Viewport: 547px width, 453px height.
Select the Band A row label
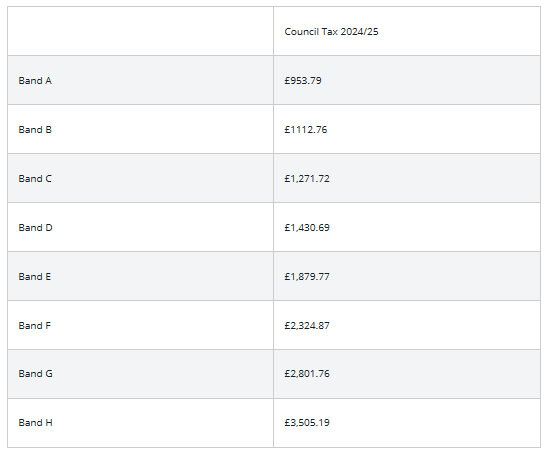(35, 81)
